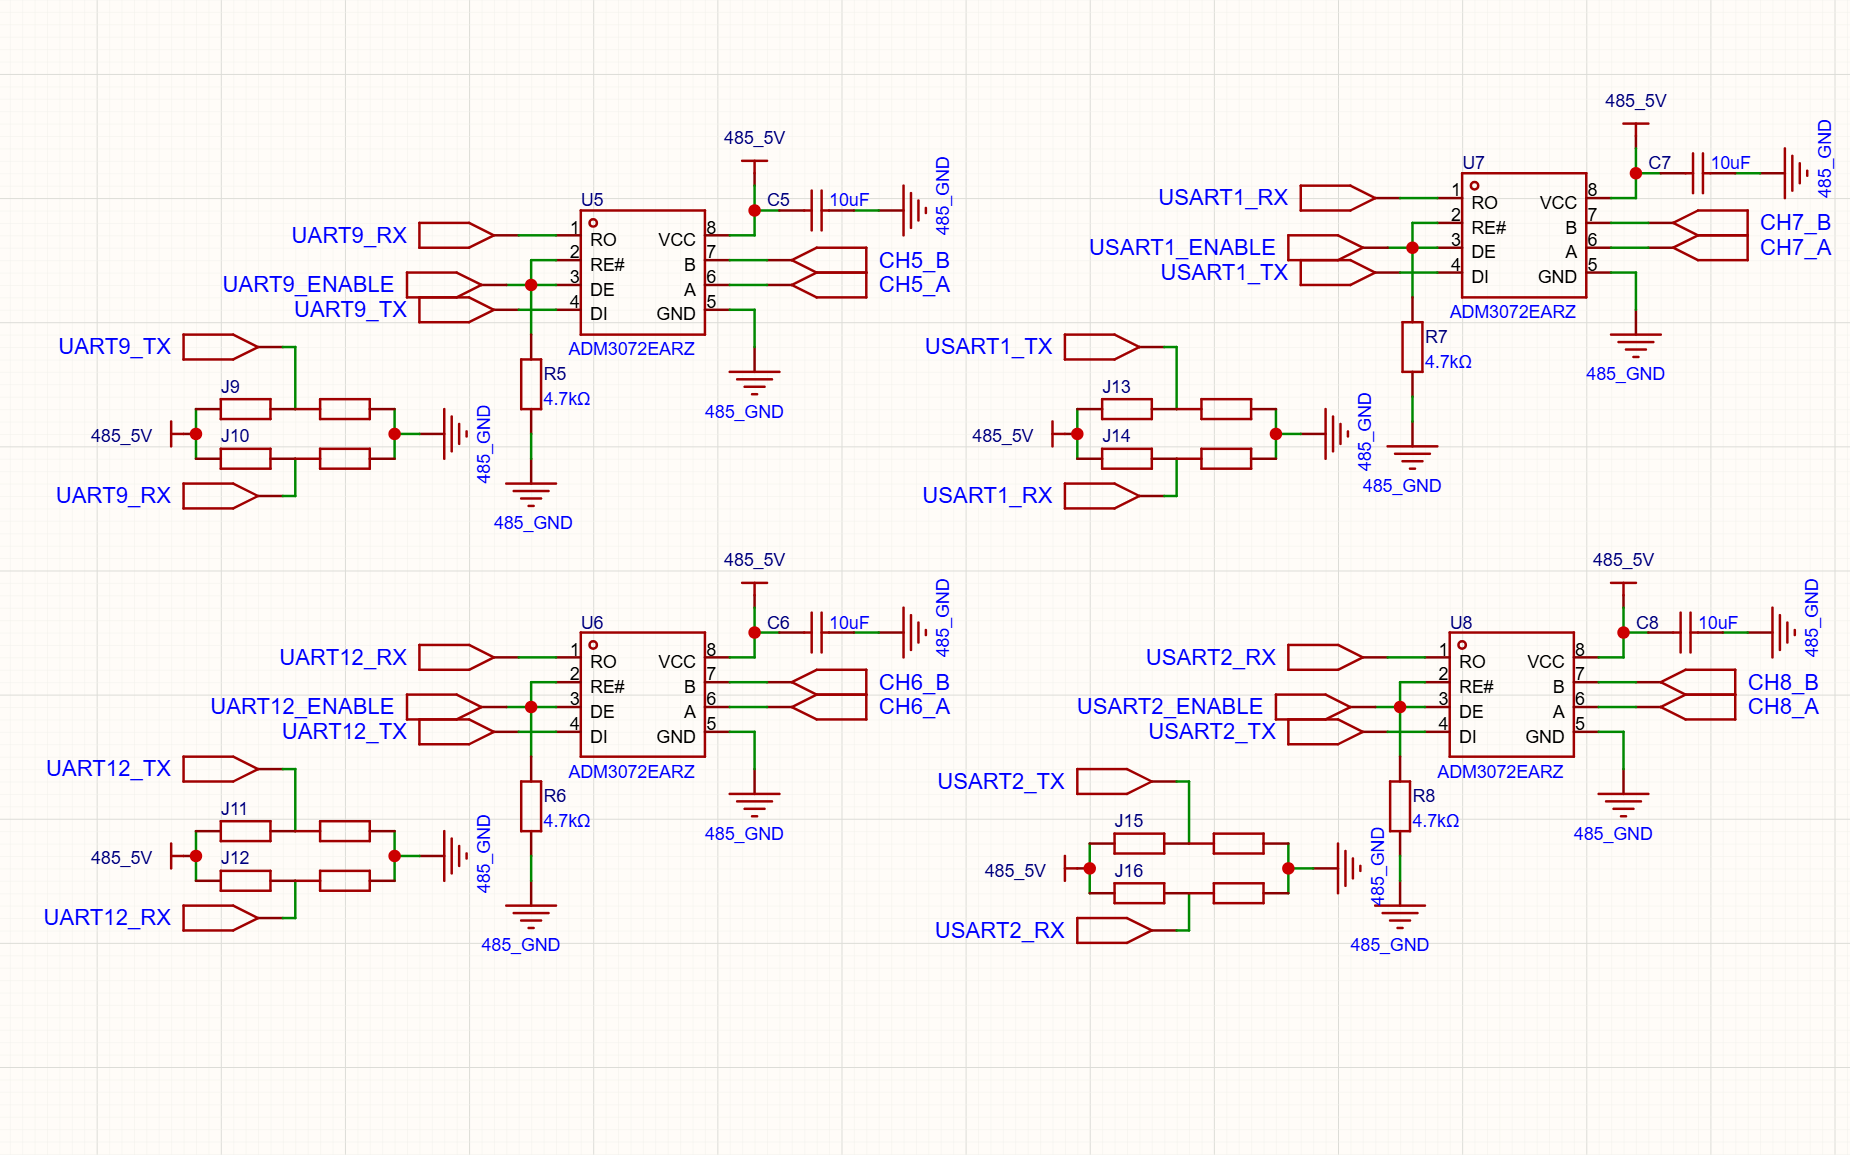Screen dimensions: 1850x1155
Task: Select capacitor C5 symbol
Action: click(816, 211)
